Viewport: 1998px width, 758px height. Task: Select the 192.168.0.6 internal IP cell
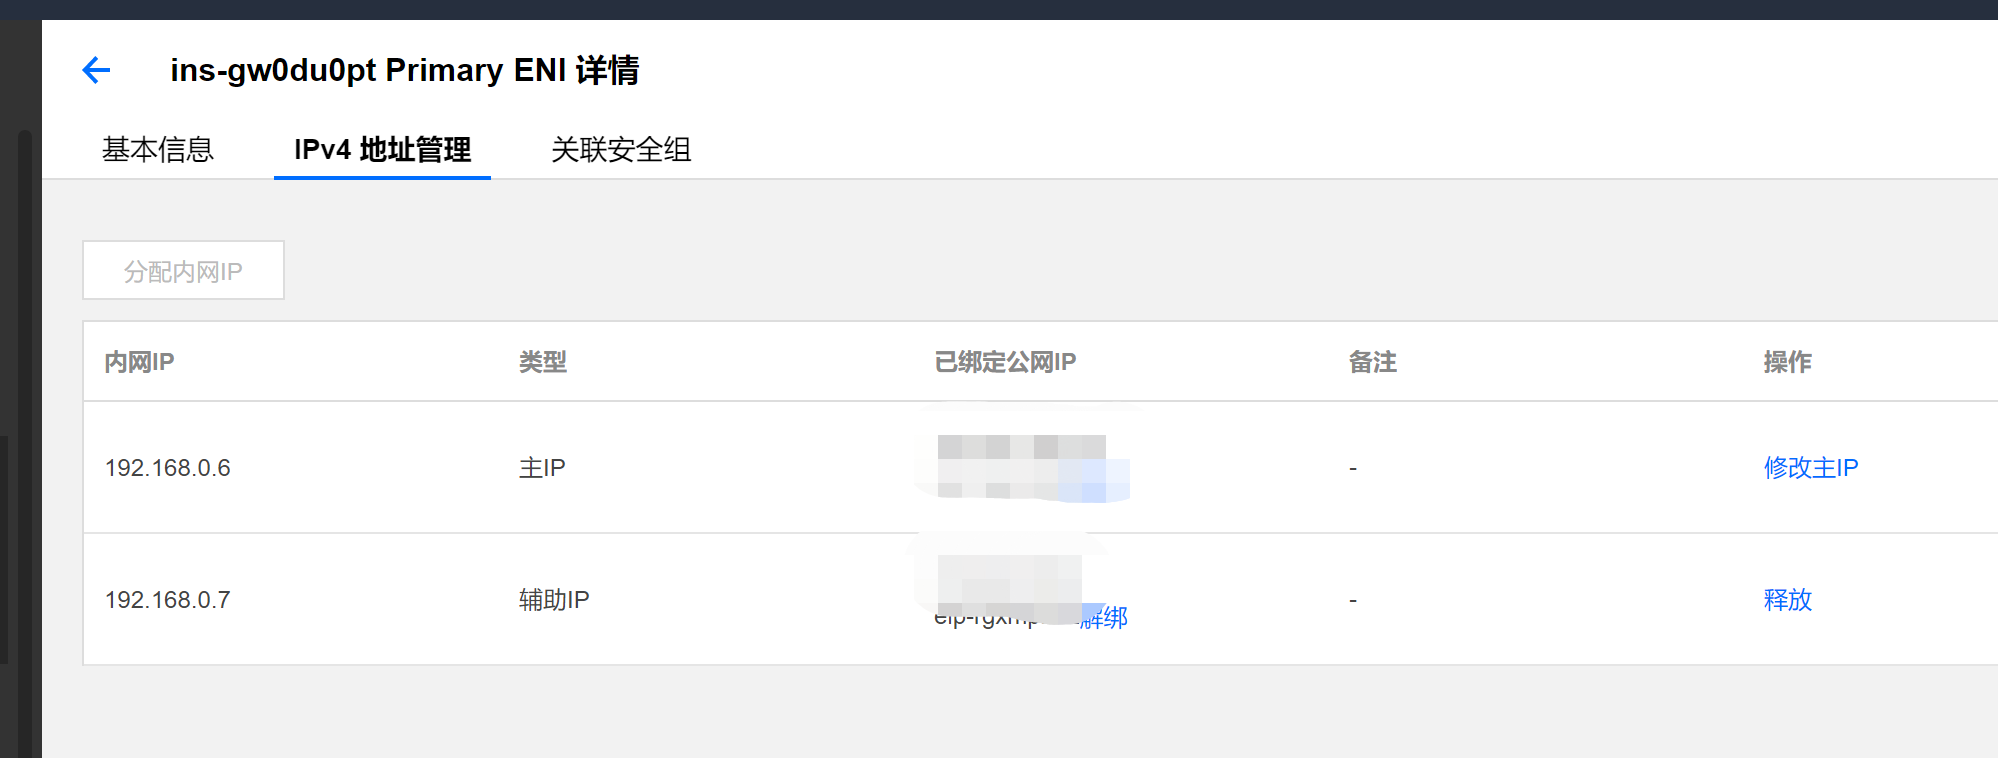(x=168, y=468)
